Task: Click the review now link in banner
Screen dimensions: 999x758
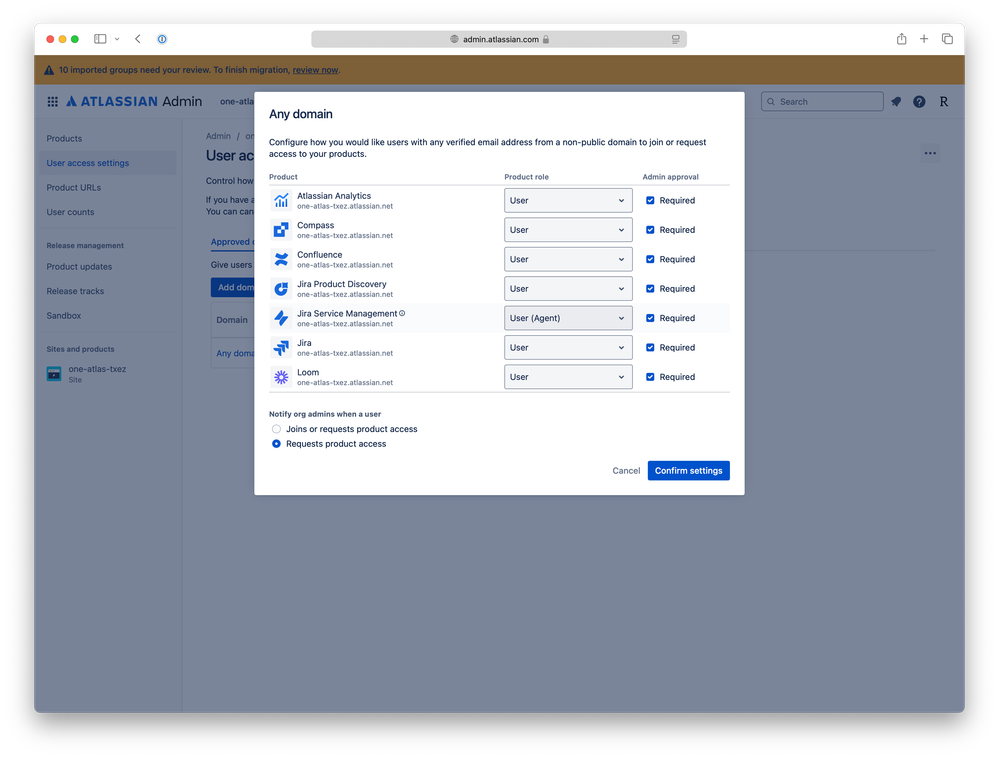Action: [315, 70]
